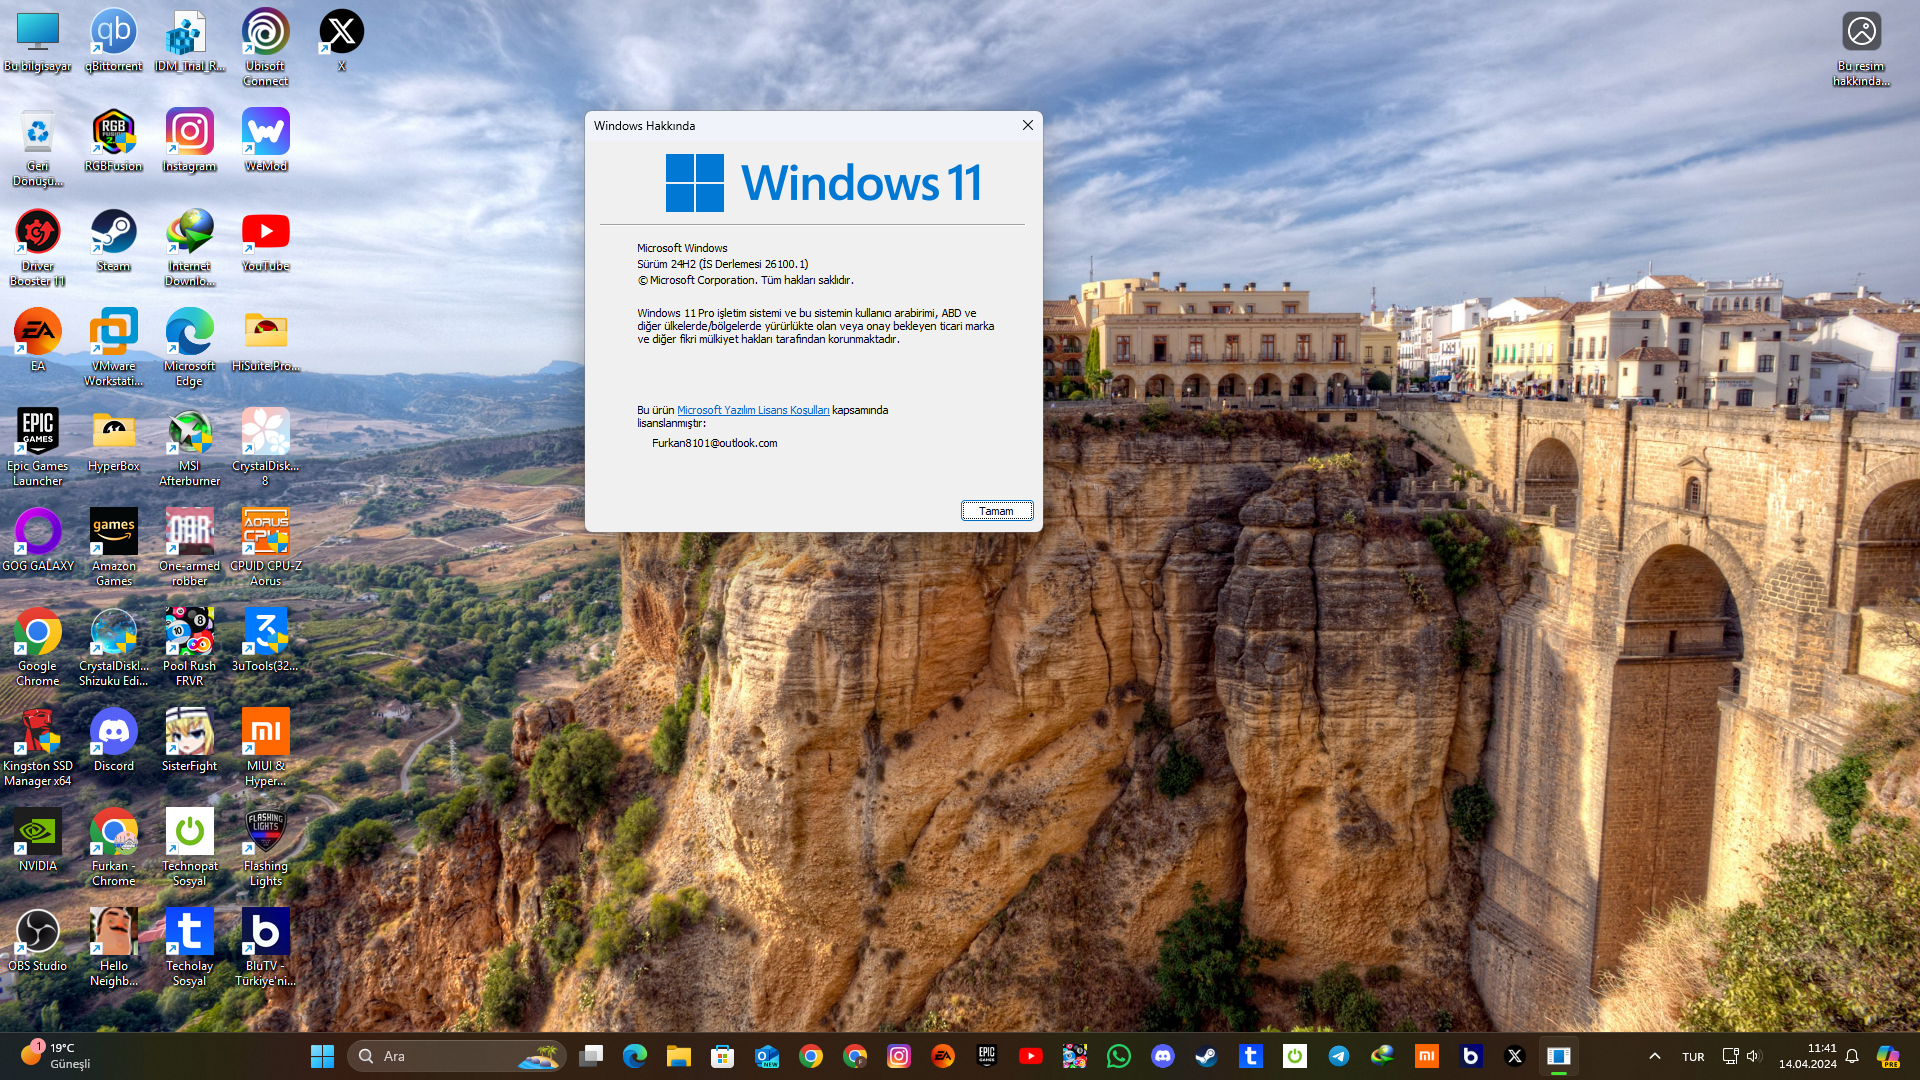Expand hidden system tray icons chevron
The width and height of the screenshot is (1920, 1080).
1654,1056
